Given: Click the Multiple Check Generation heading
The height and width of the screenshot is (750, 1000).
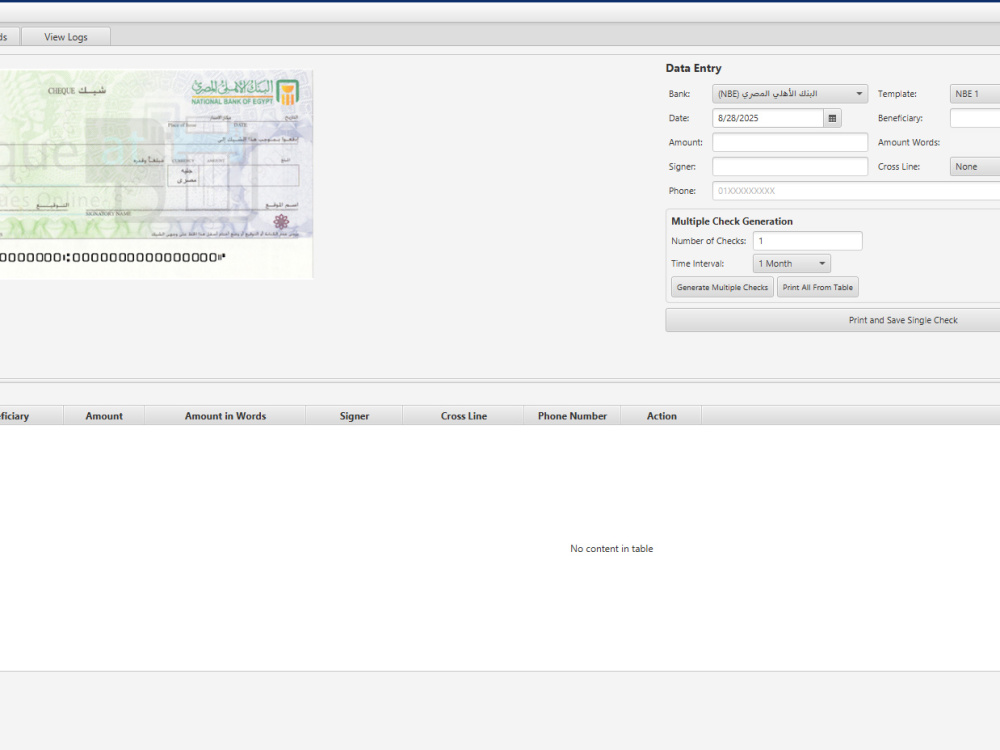Looking at the screenshot, I should tap(732, 221).
